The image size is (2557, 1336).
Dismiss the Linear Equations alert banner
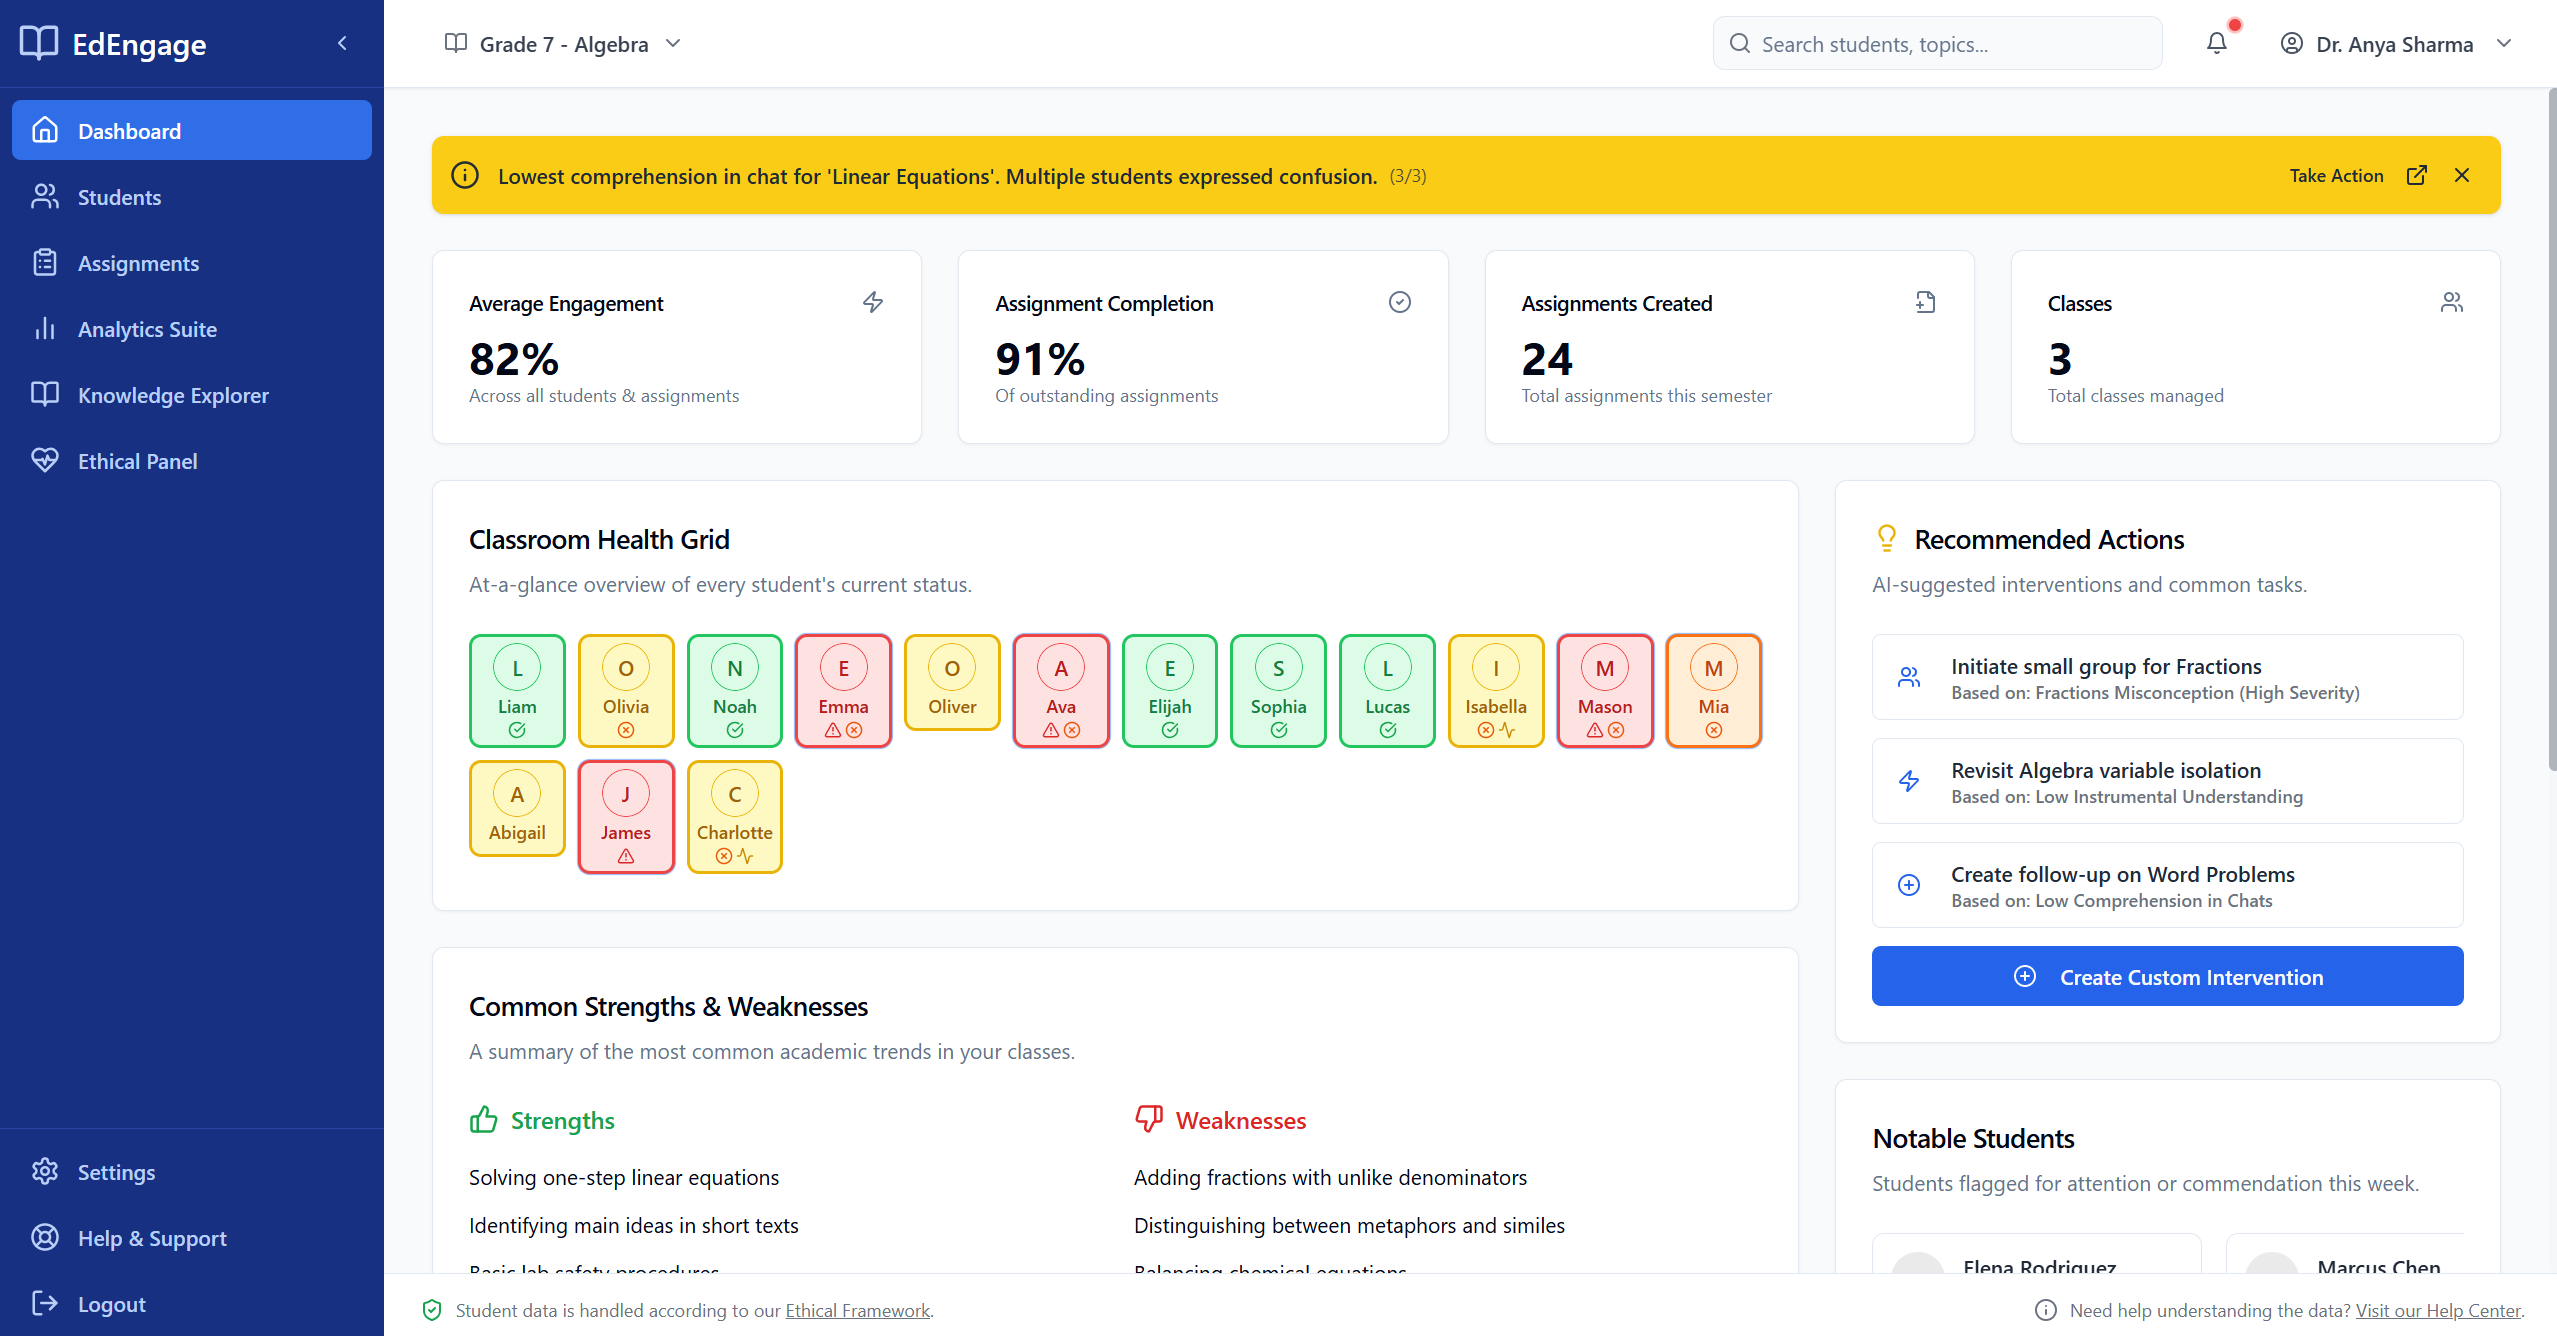2462,174
